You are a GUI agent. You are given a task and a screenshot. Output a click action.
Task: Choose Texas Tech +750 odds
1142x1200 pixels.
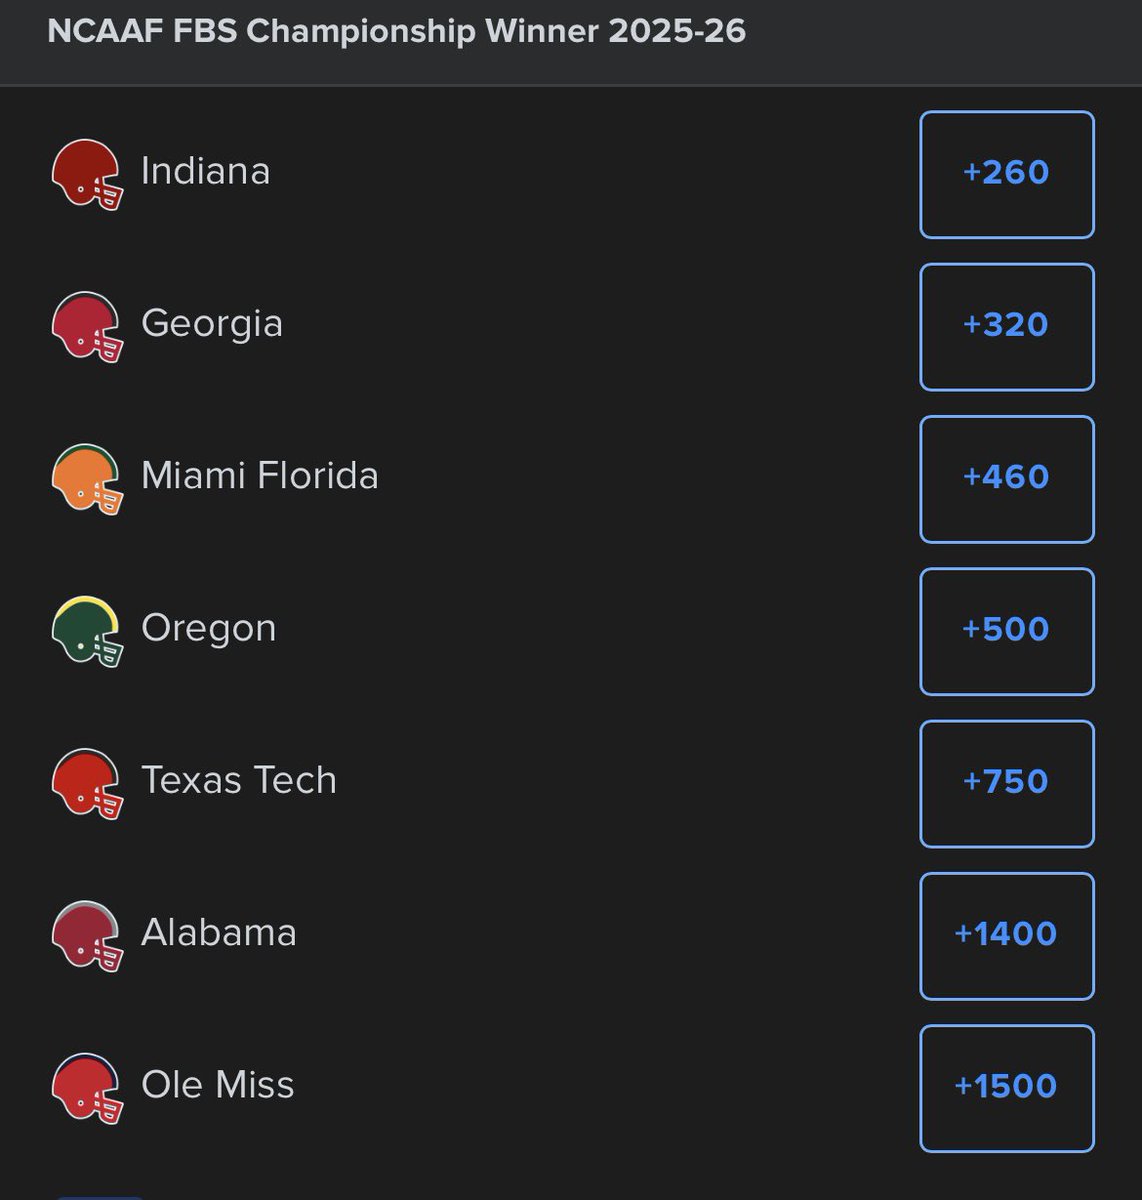point(1007,783)
